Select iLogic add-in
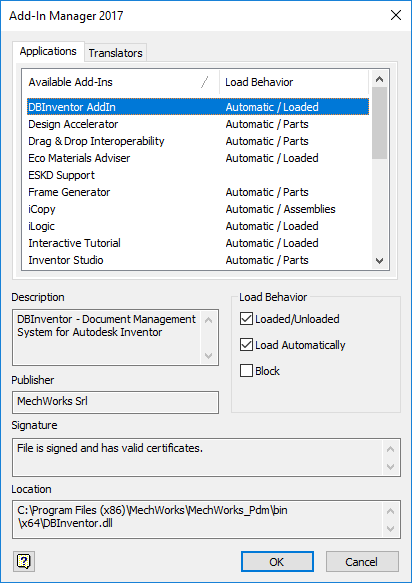This screenshot has height=583, width=412. [x=198, y=226]
